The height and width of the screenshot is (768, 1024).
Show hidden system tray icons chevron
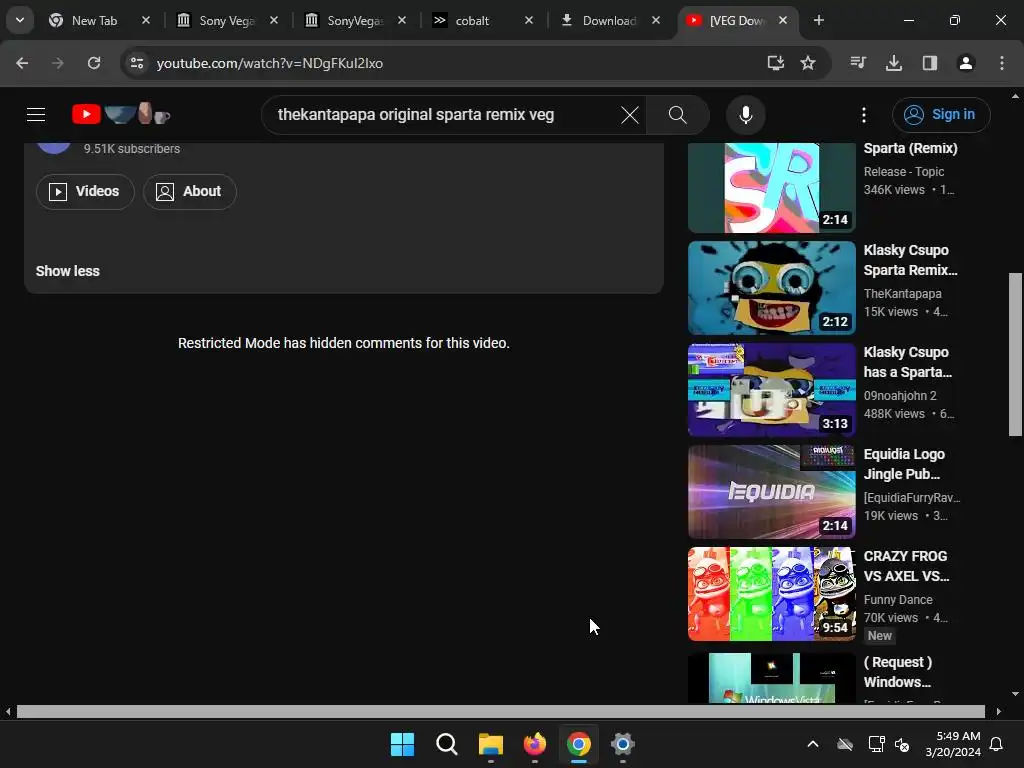812,744
